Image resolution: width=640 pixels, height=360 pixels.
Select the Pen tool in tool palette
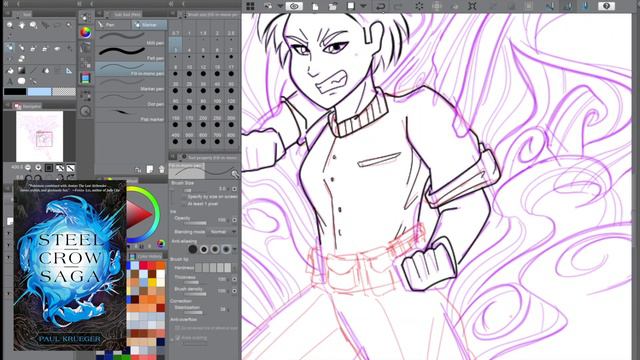(10, 48)
